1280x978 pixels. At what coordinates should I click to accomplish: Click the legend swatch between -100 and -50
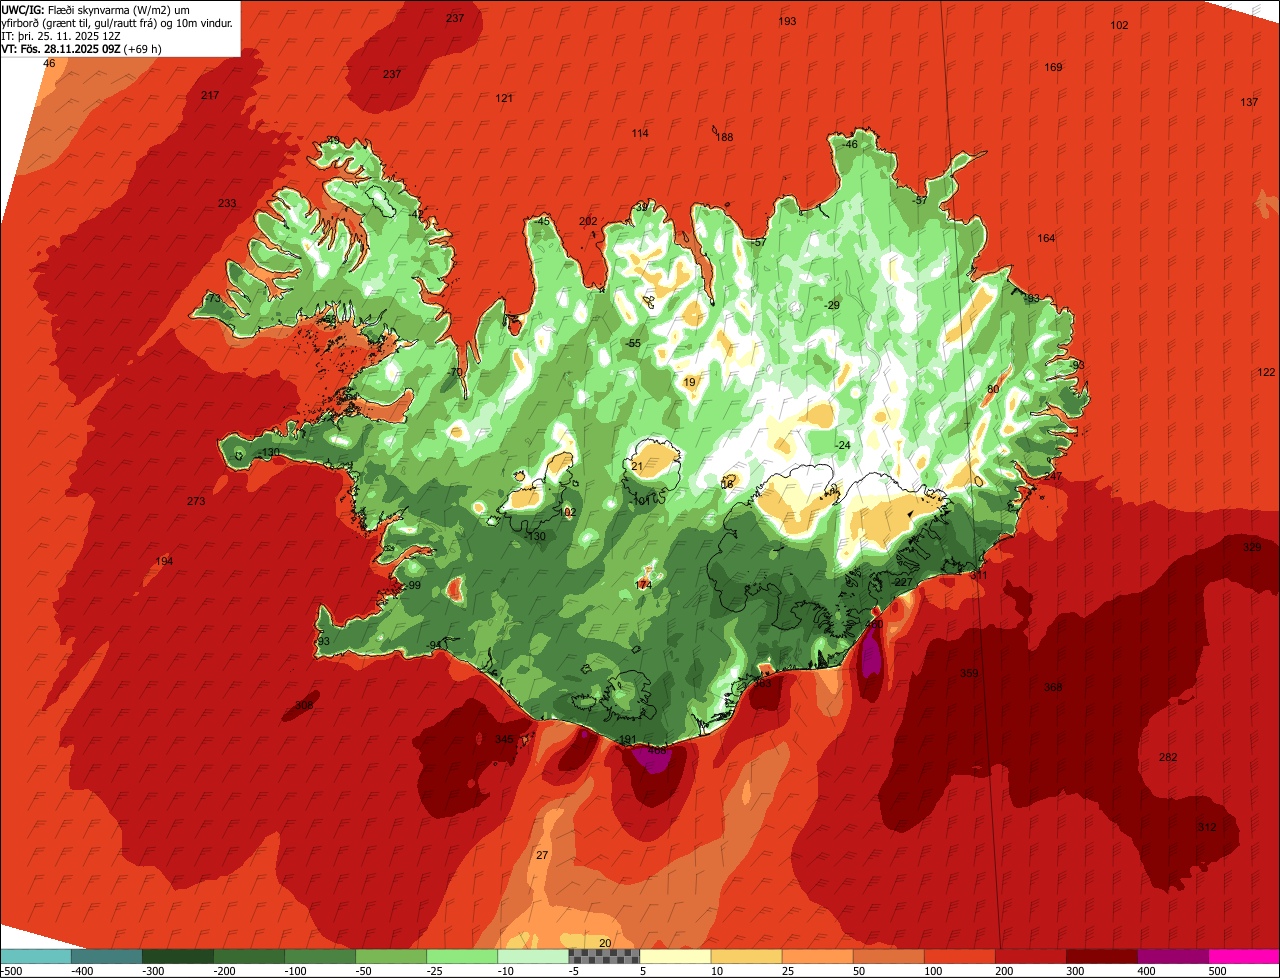(320, 956)
